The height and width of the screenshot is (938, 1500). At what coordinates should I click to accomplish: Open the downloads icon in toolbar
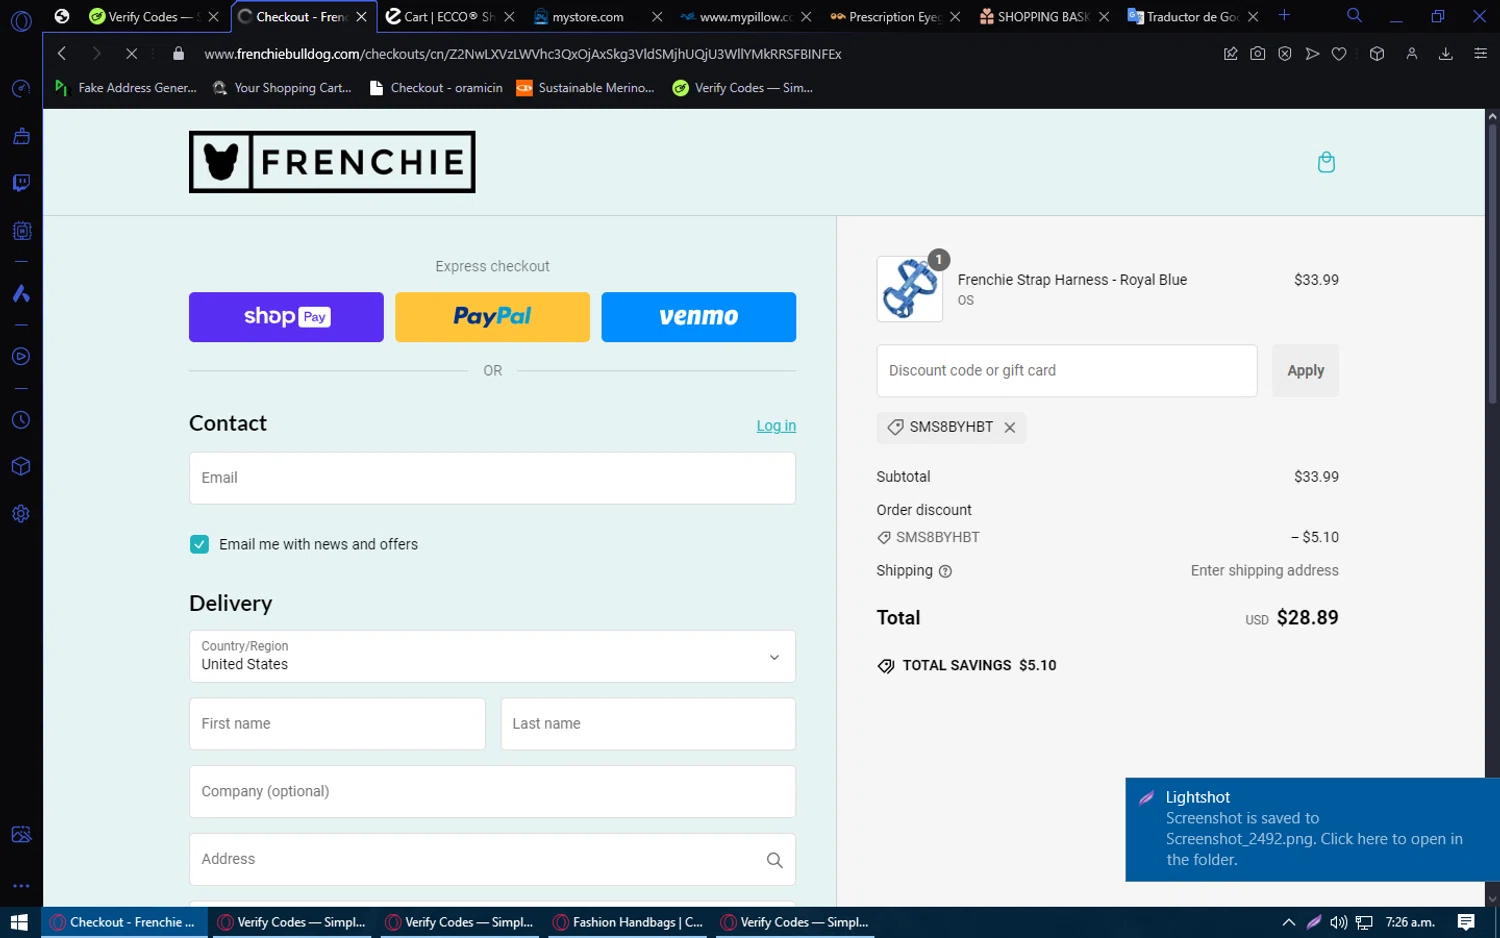(x=1445, y=54)
